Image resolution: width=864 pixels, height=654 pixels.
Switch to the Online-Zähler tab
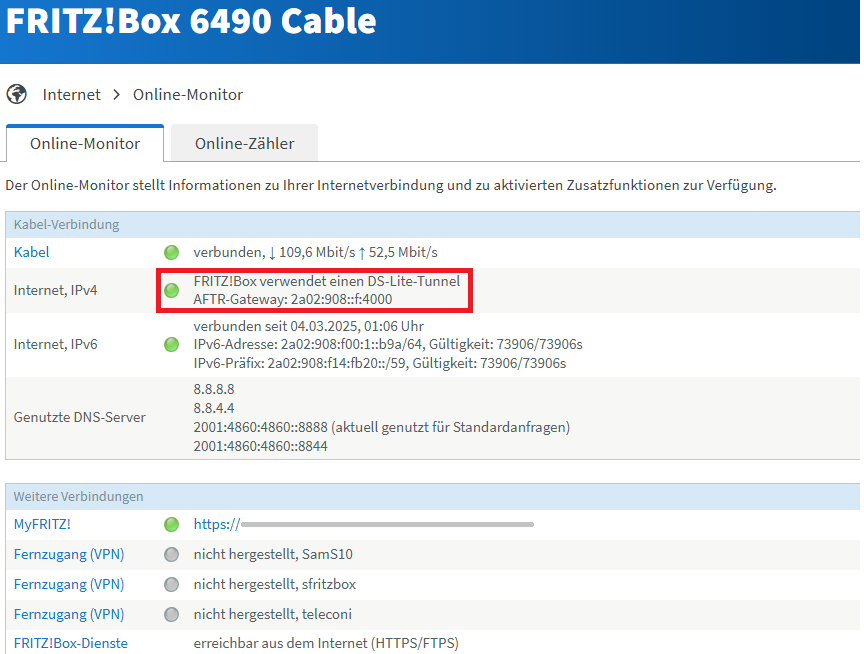coord(244,143)
